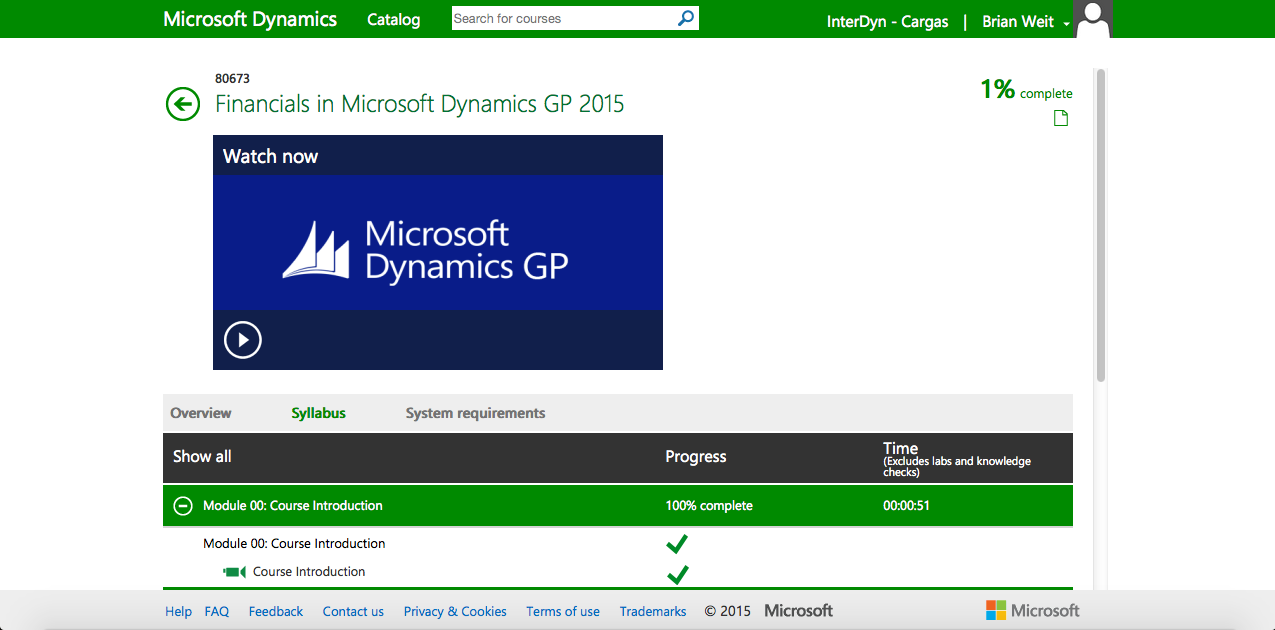The width and height of the screenshot is (1275, 630).
Task: Click the Watch now heading
Action: [270, 156]
